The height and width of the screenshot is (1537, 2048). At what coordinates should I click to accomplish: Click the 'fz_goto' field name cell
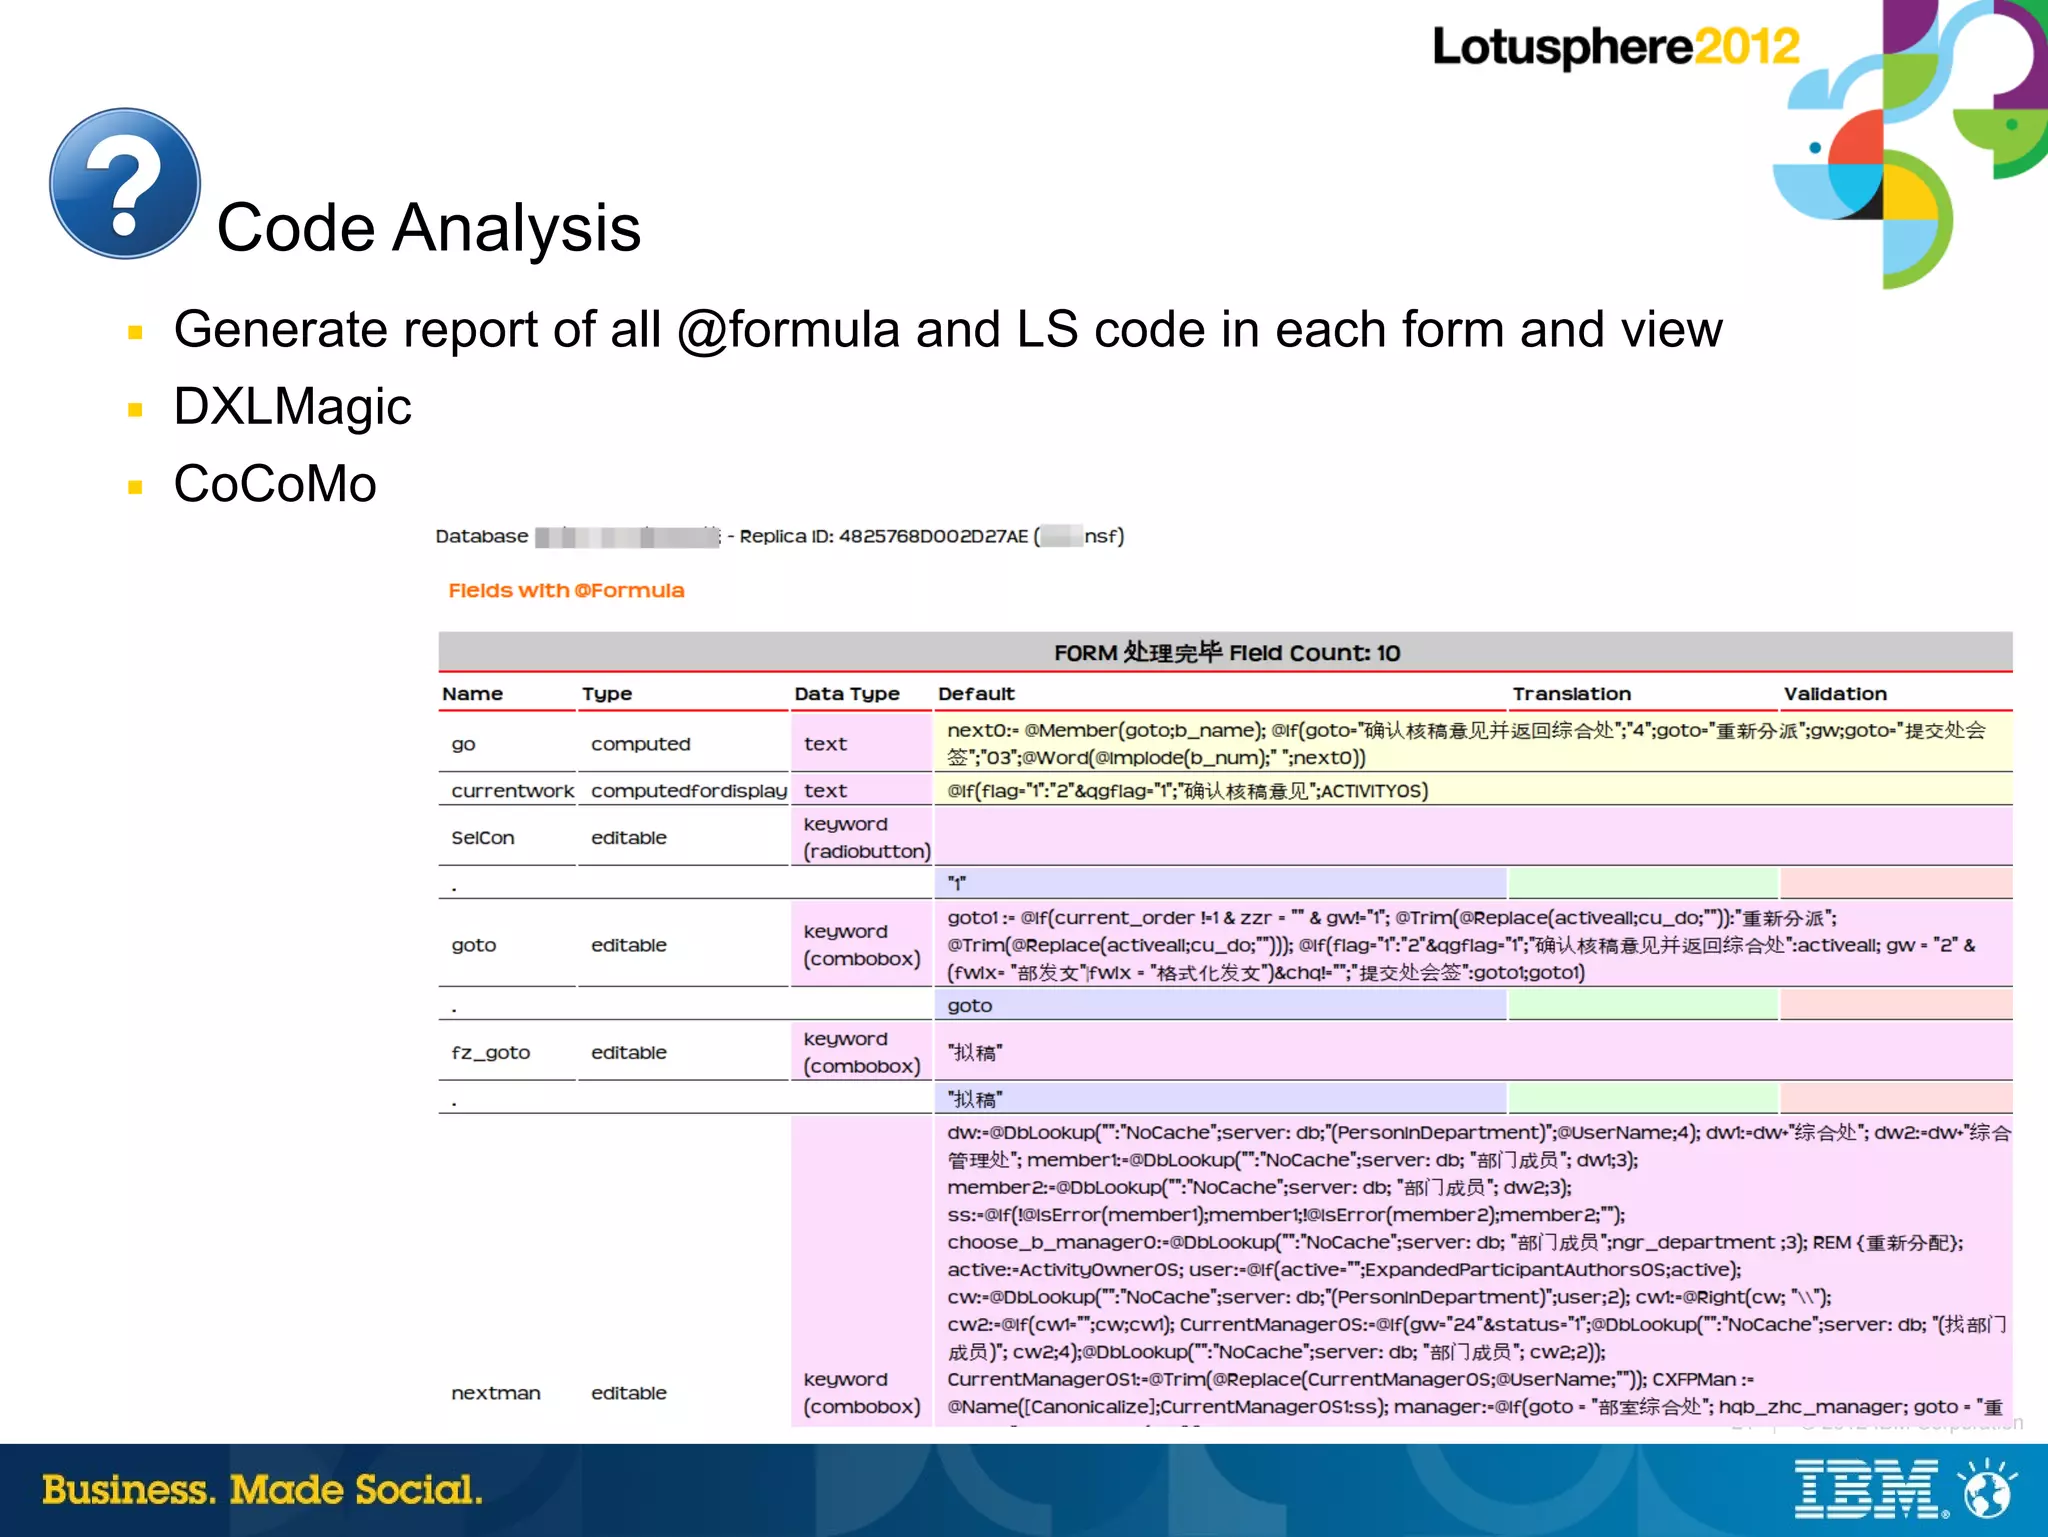click(x=507, y=1052)
